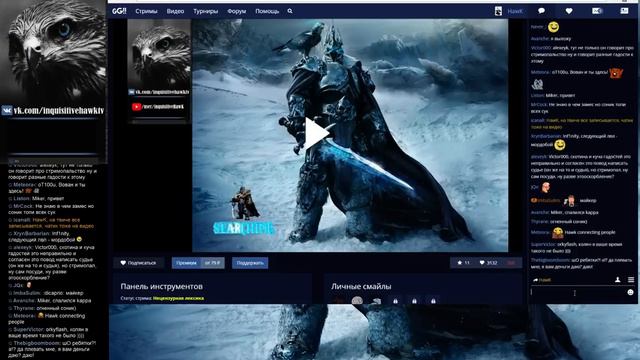Click the YouTube icon in the channel panel

[x=136, y=107]
